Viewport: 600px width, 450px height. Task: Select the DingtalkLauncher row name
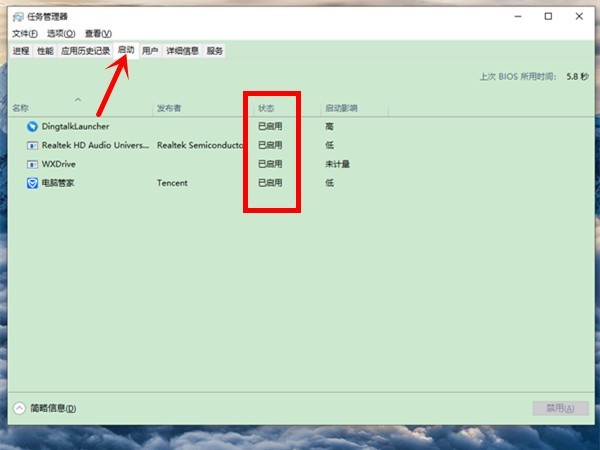click(x=75, y=126)
